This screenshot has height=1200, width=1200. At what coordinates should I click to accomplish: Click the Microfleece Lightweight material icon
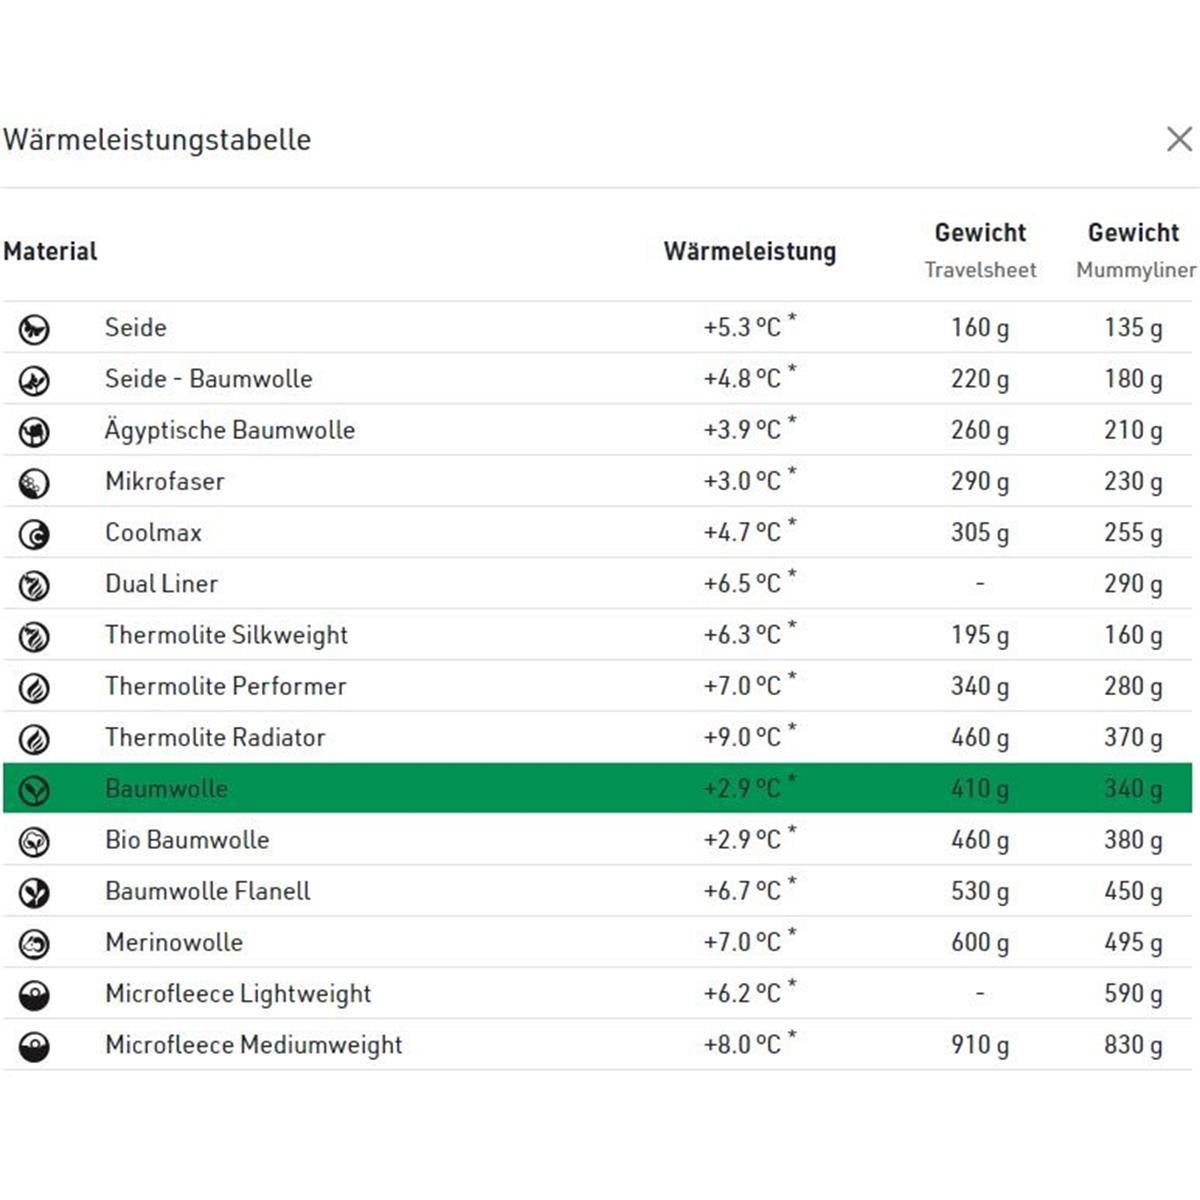35,995
